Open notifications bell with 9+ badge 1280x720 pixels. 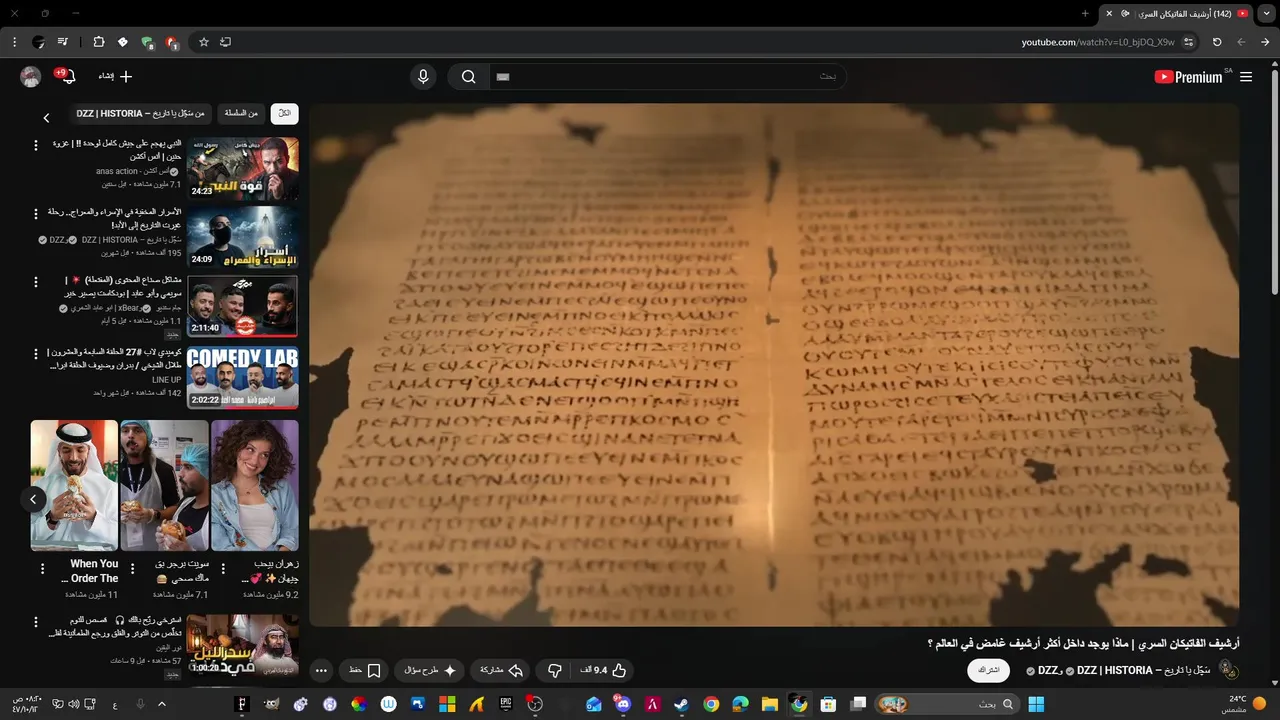tap(66, 77)
